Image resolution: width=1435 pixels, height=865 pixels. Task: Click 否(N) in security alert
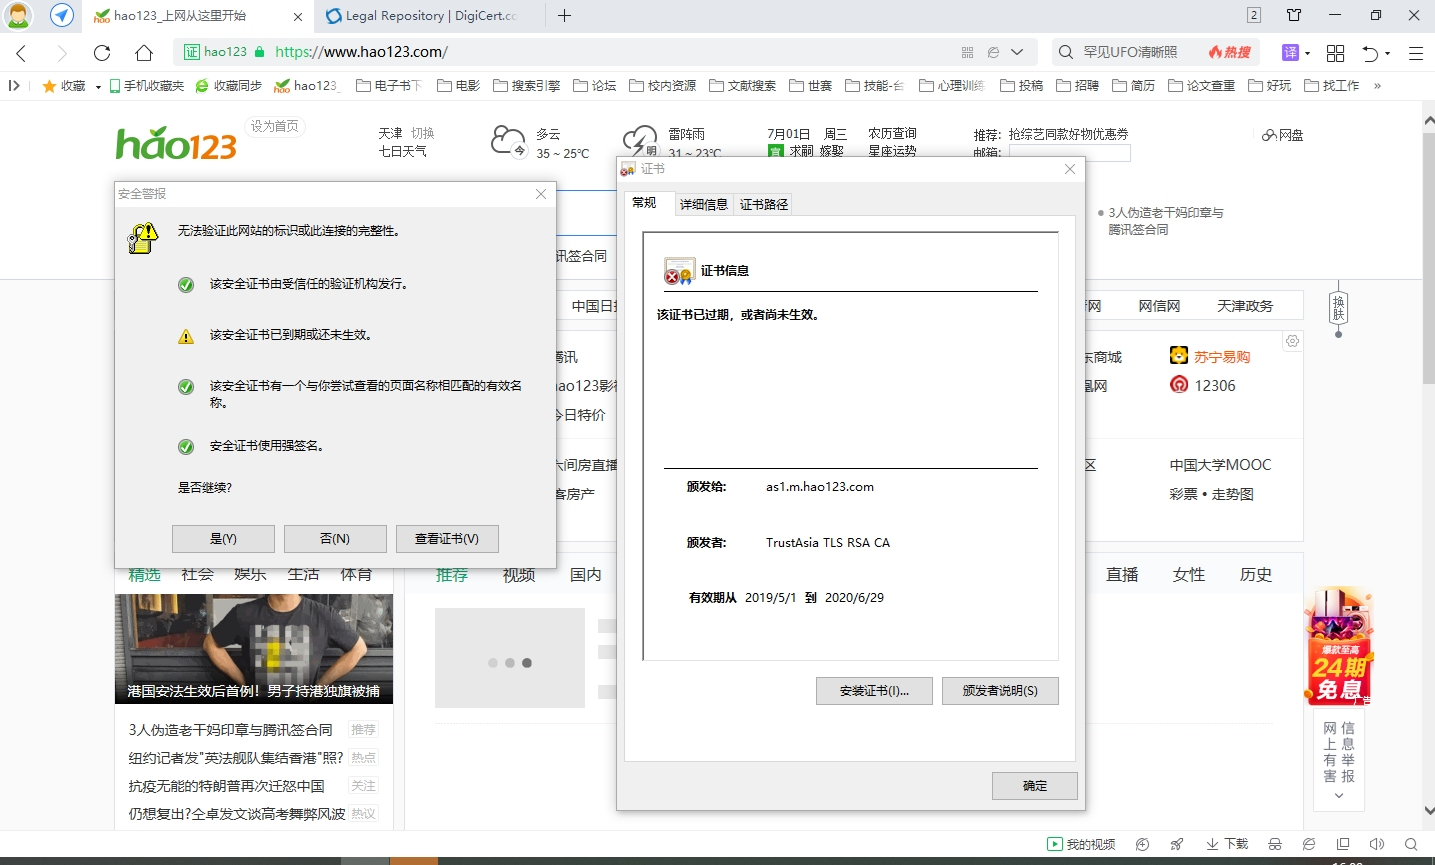[x=335, y=538]
